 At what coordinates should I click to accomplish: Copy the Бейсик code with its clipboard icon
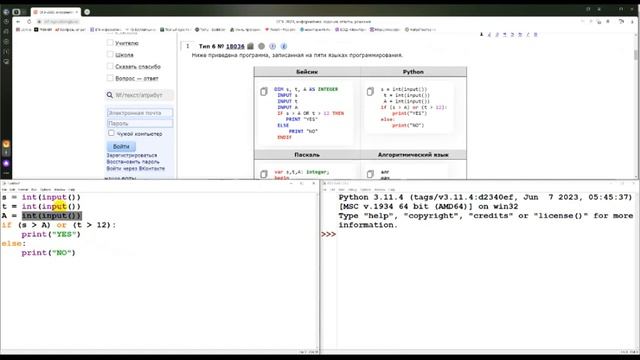(264, 91)
